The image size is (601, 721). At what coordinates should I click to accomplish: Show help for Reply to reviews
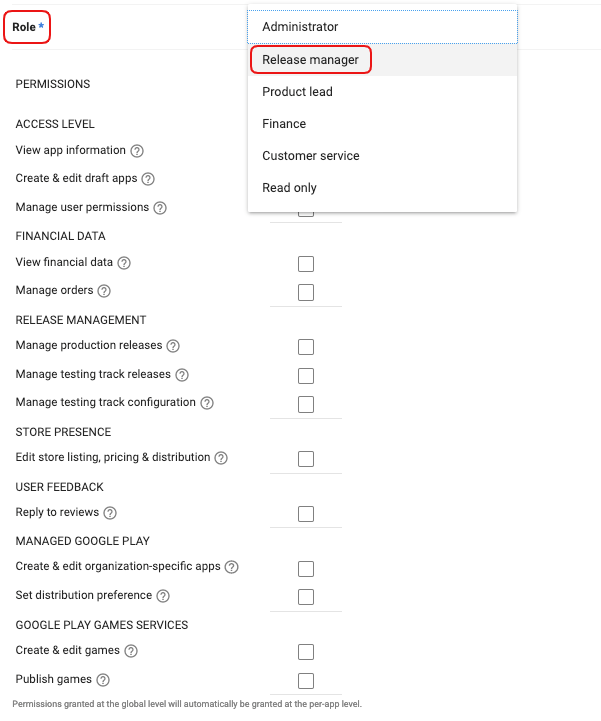coord(110,513)
